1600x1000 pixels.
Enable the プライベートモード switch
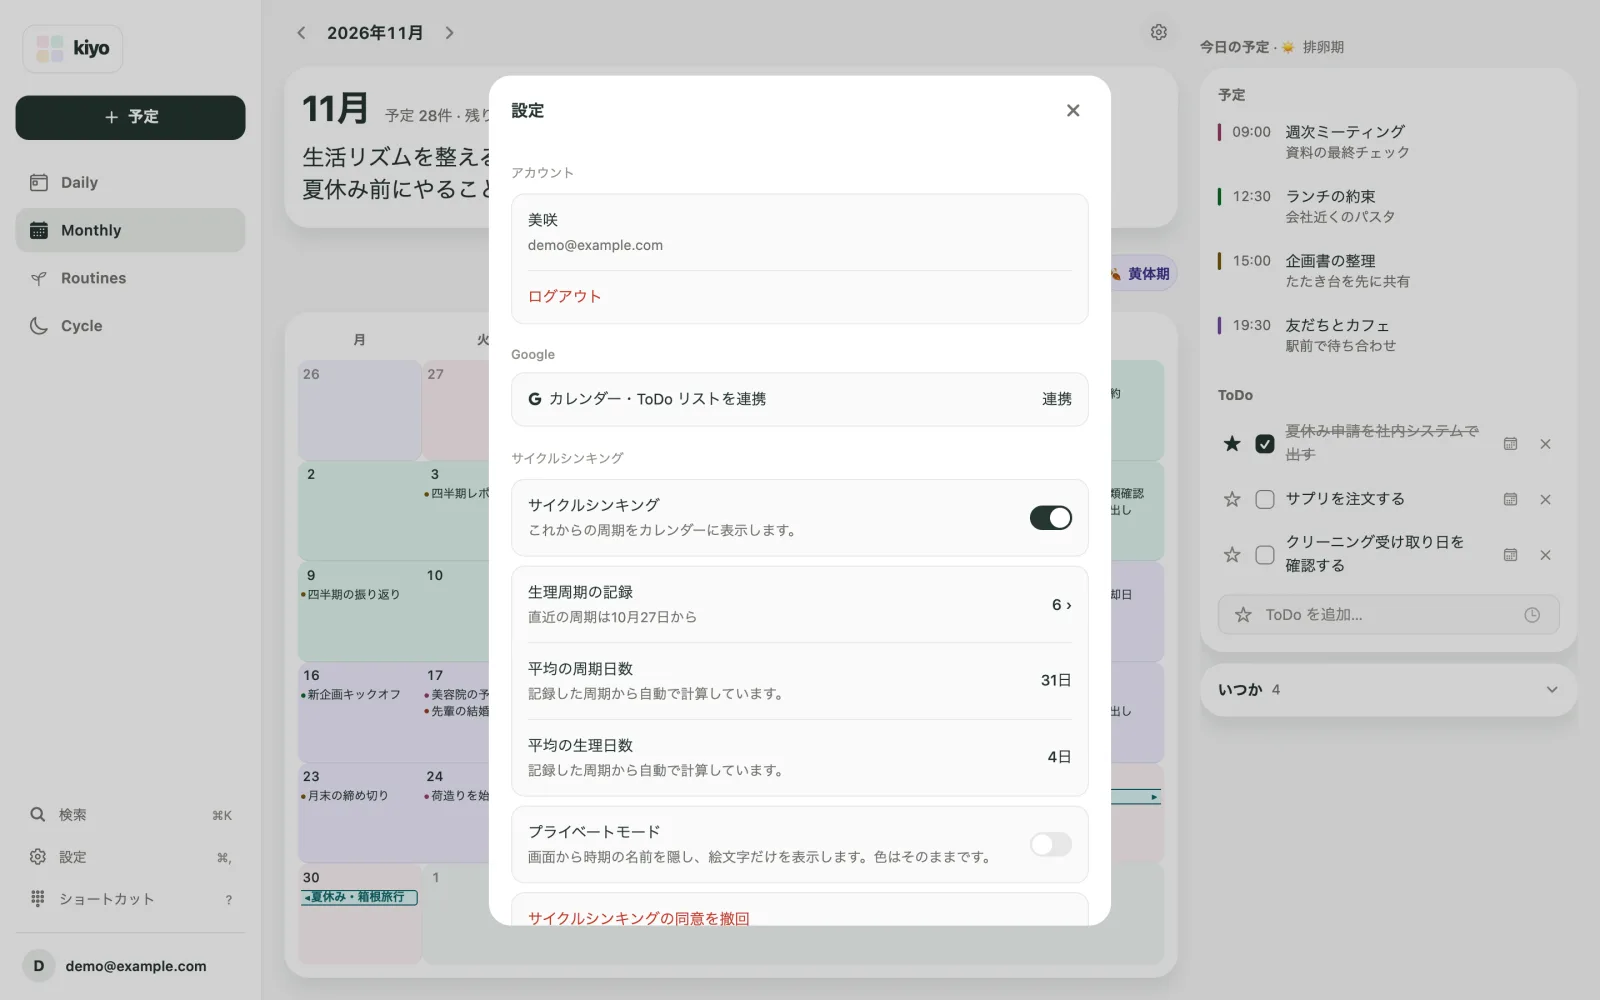coord(1051,844)
